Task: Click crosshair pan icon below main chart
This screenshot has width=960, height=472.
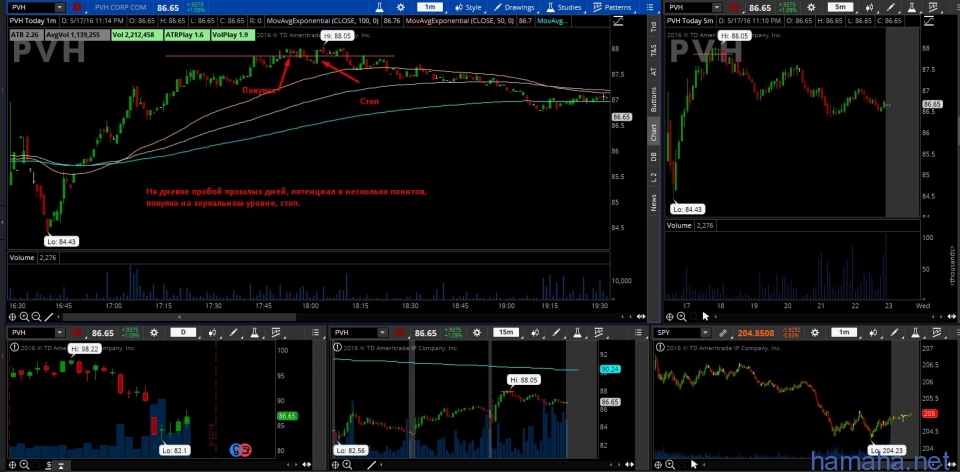Action: (x=12, y=317)
